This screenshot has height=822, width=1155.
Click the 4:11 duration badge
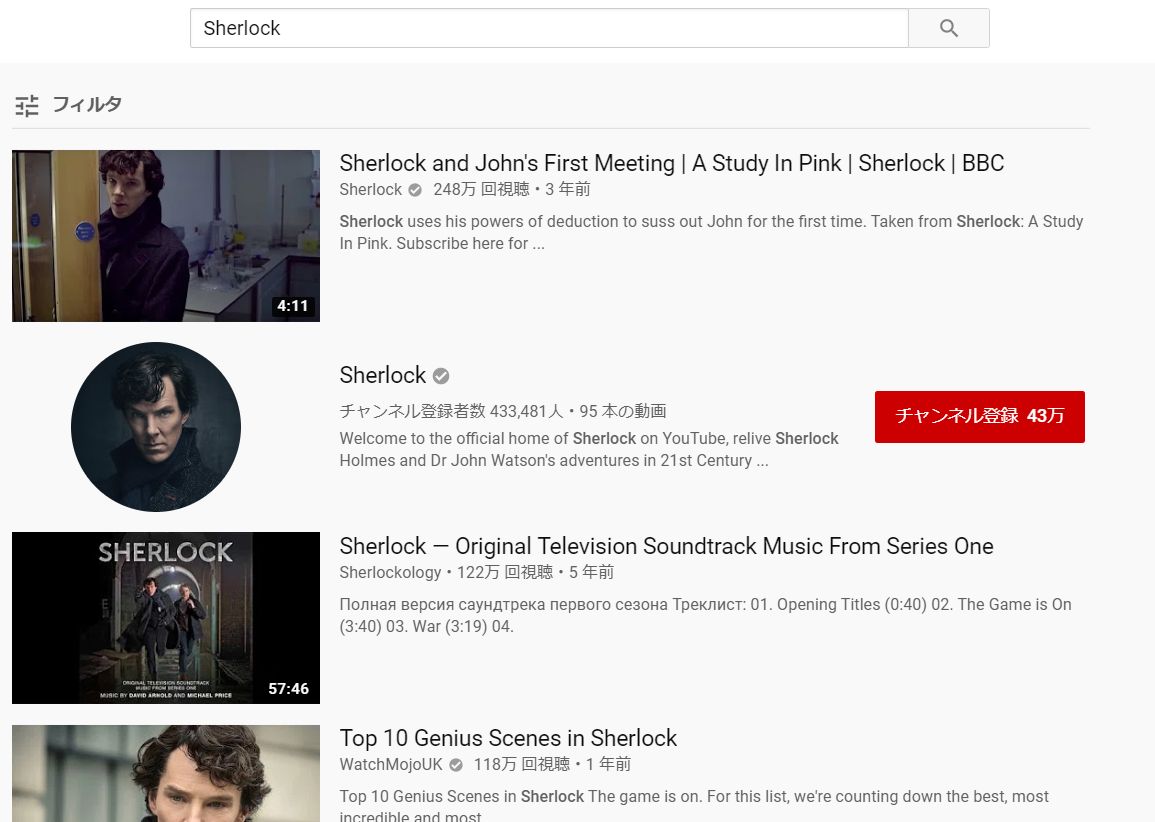click(x=292, y=306)
